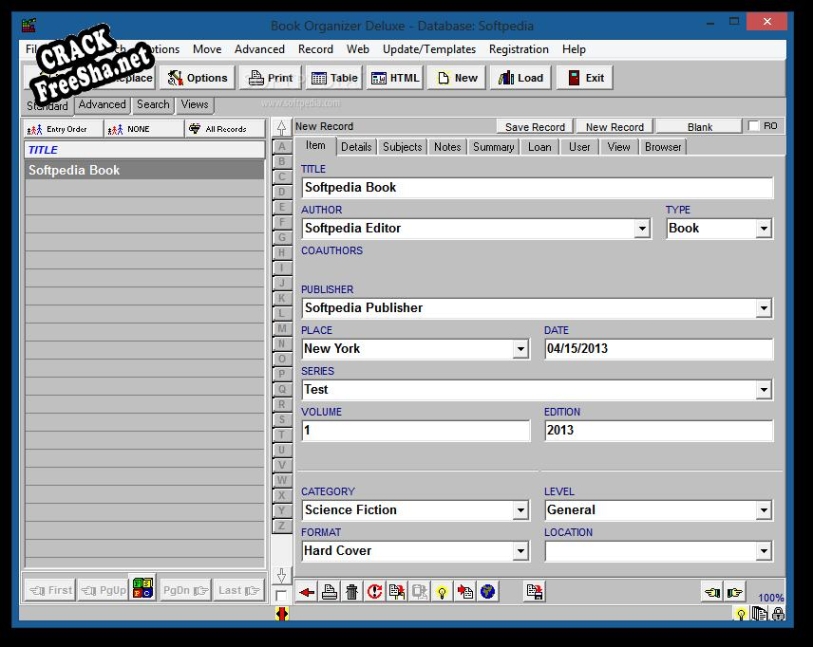Open the Table view from the toolbar
Viewport: 813px width, 647px height.
point(334,78)
